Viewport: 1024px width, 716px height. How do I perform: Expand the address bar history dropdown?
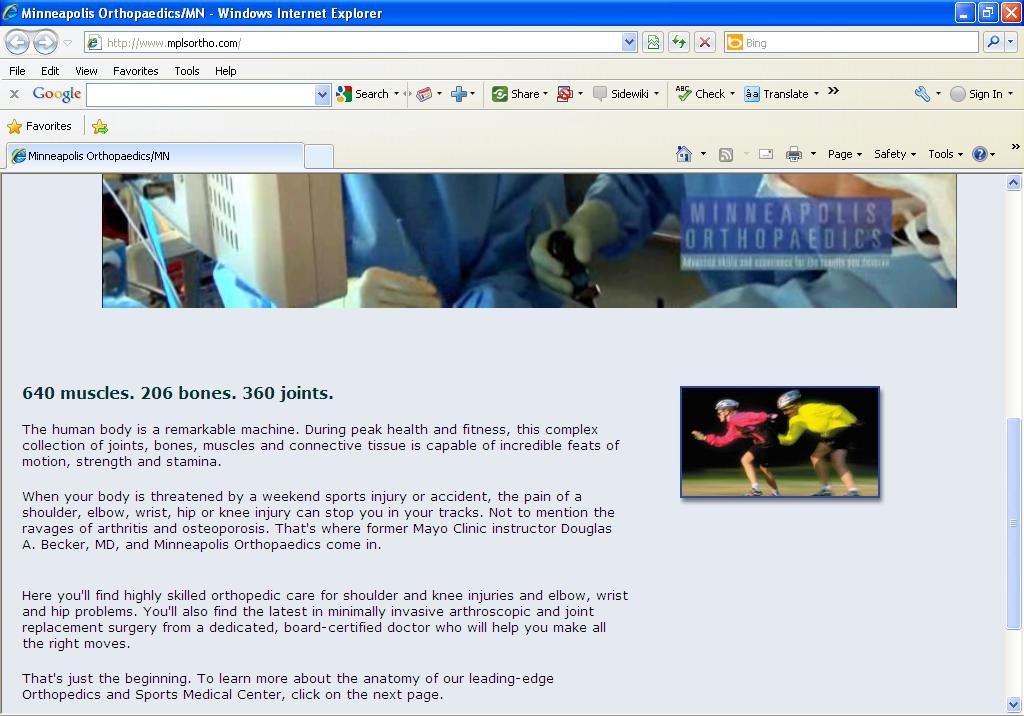pos(629,42)
